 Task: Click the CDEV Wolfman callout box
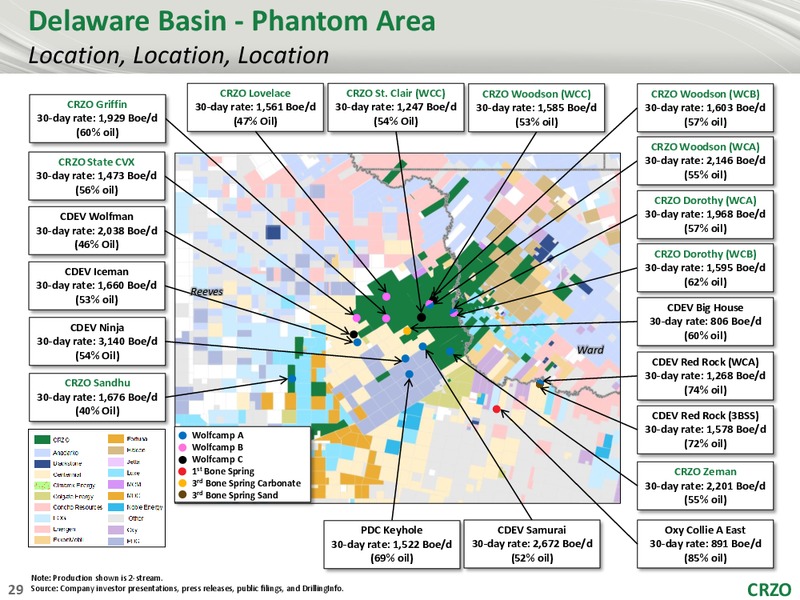(96, 231)
